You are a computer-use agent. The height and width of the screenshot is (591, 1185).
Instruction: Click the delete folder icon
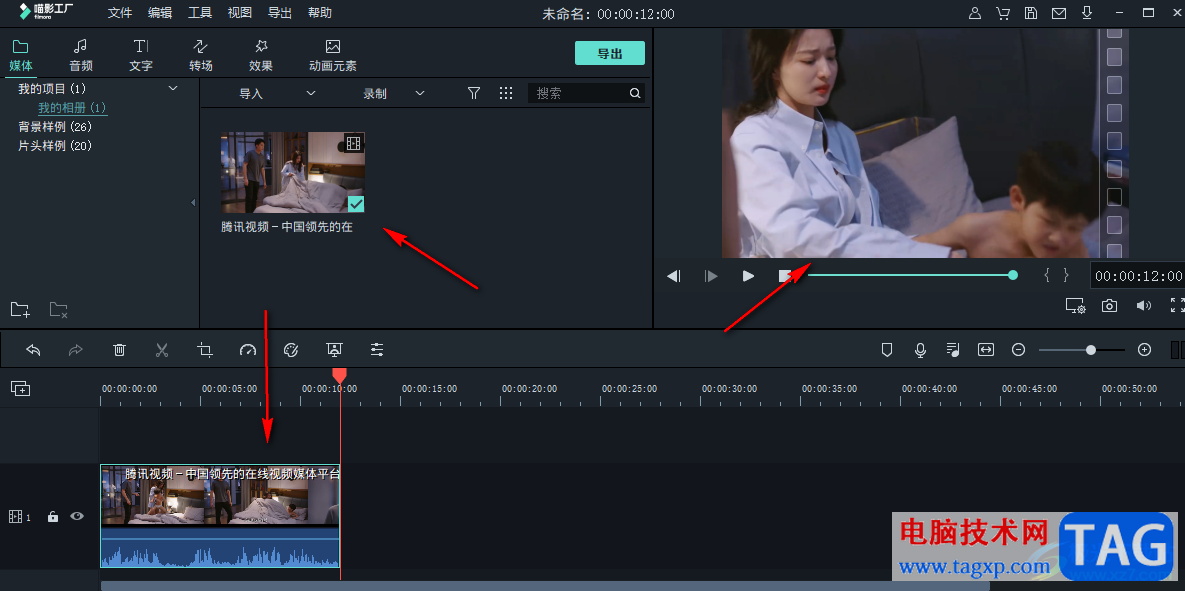coord(59,309)
